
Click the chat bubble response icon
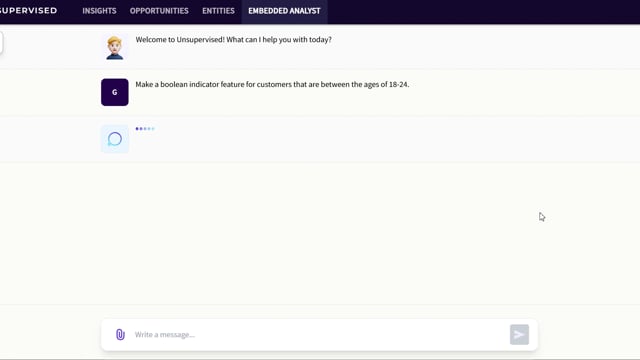pyautogui.click(x=115, y=139)
